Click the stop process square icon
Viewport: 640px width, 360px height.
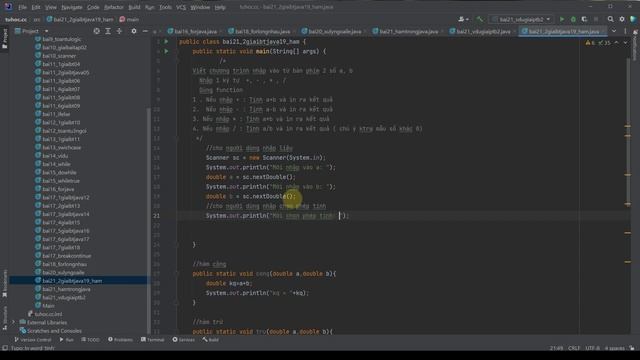tap(596, 19)
